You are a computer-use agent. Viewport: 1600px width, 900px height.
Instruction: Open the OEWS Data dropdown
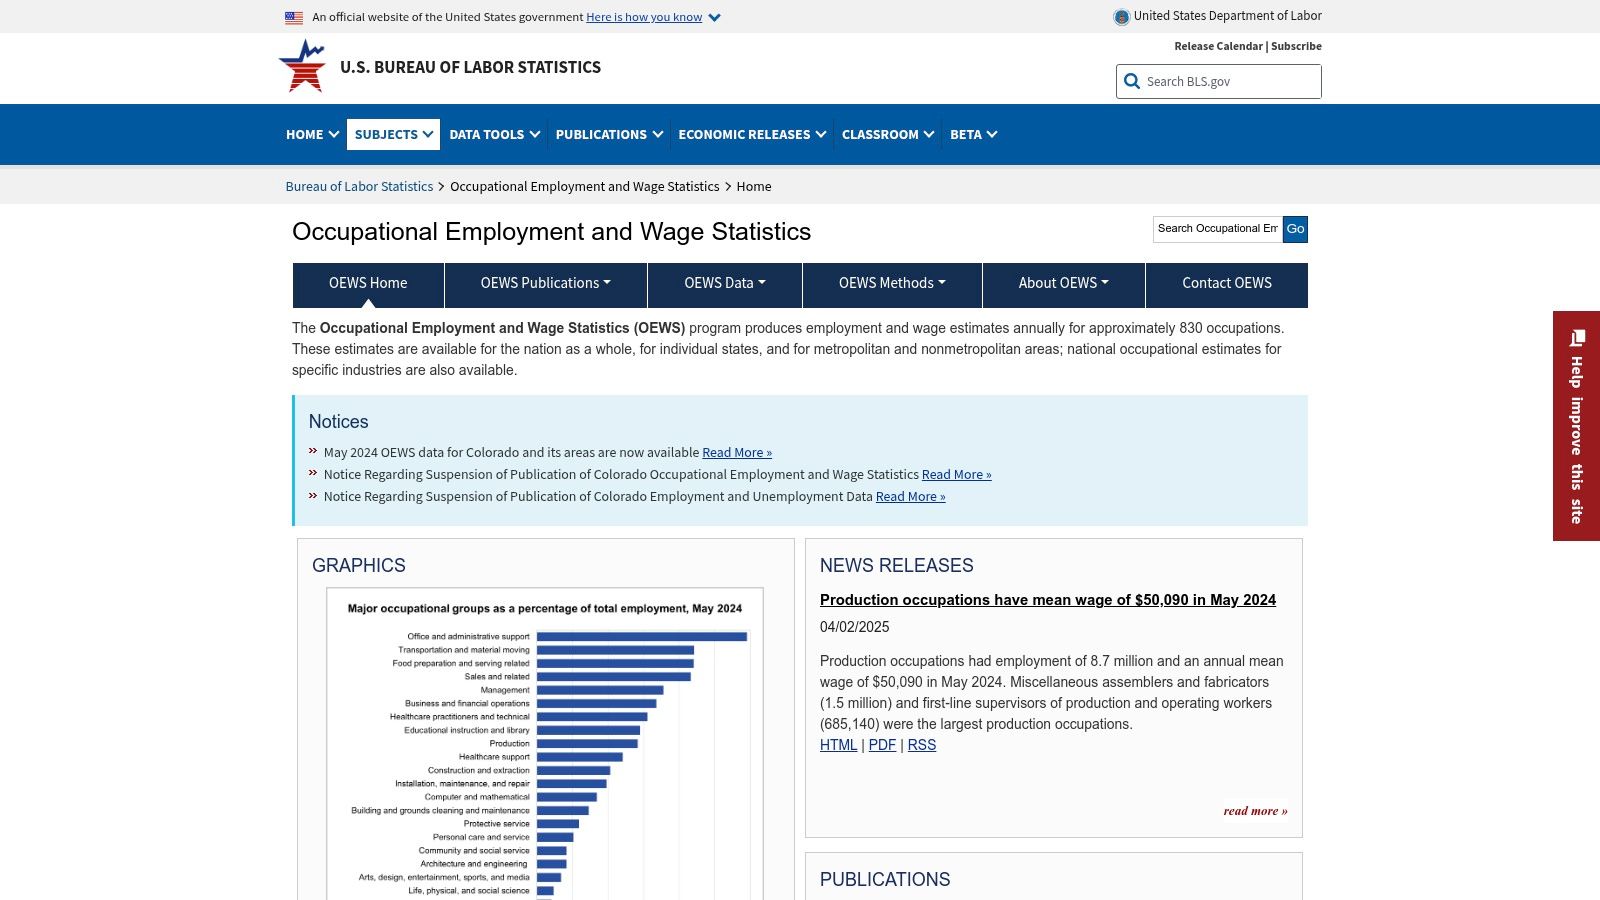722,284
